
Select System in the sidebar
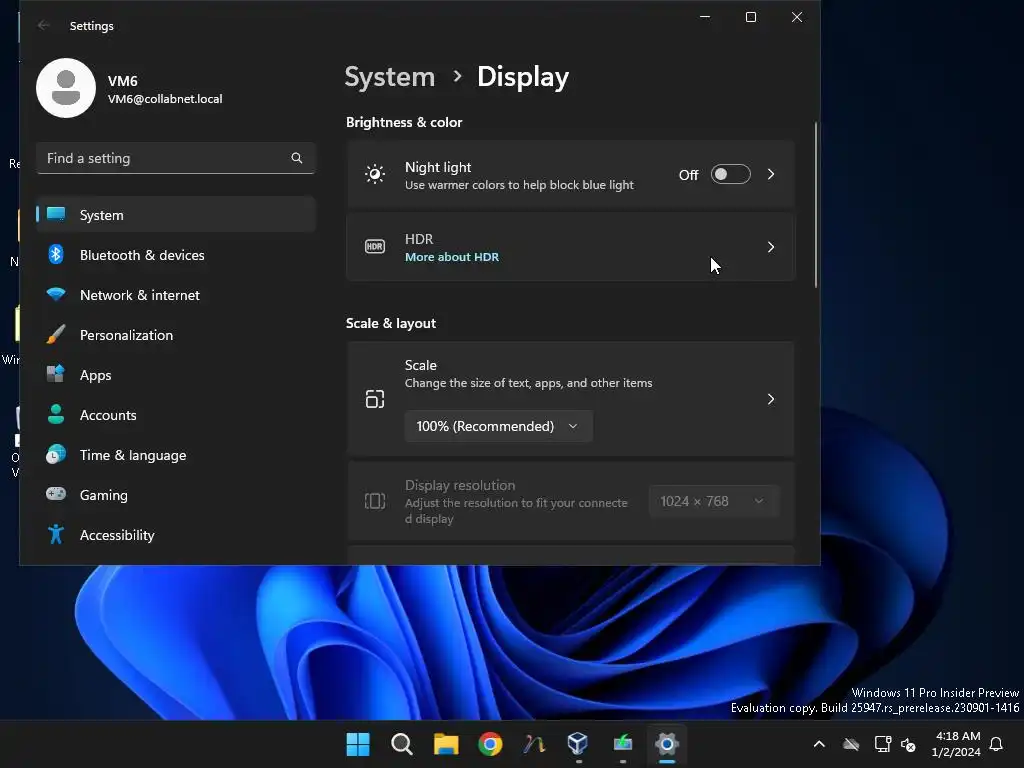[176, 215]
